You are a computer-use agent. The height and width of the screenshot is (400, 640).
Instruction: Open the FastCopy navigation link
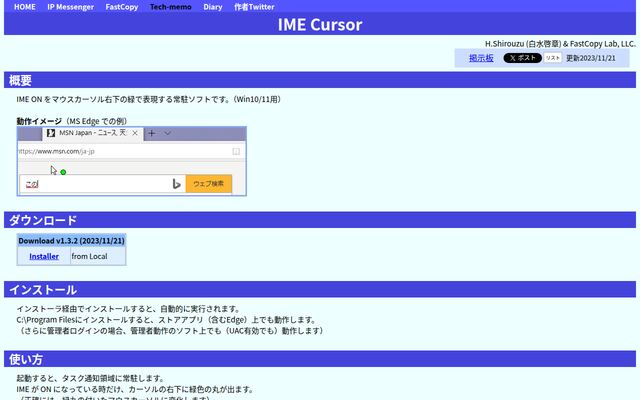[x=122, y=7]
